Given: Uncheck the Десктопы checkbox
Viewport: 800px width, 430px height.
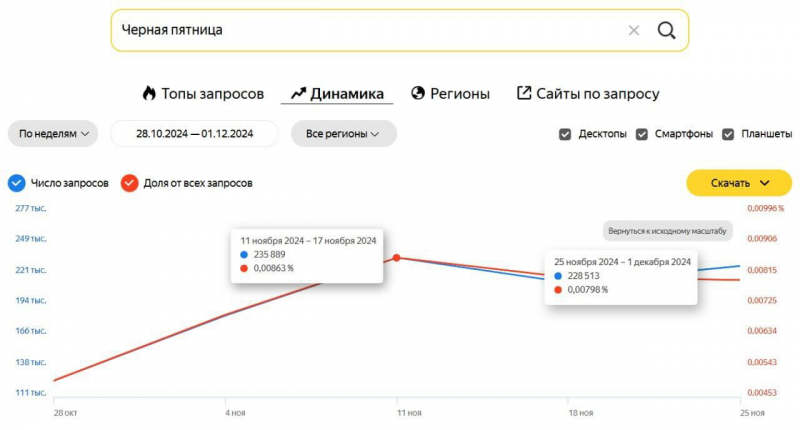Looking at the screenshot, I should pyautogui.click(x=565, y=134).
